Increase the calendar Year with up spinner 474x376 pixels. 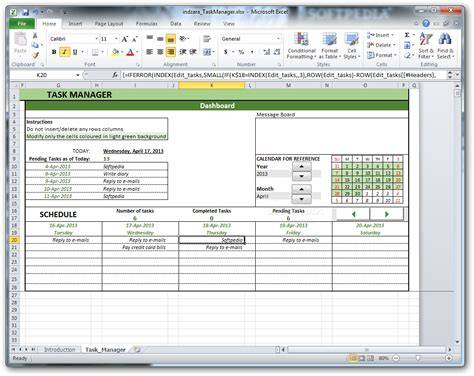pos(301,166)
